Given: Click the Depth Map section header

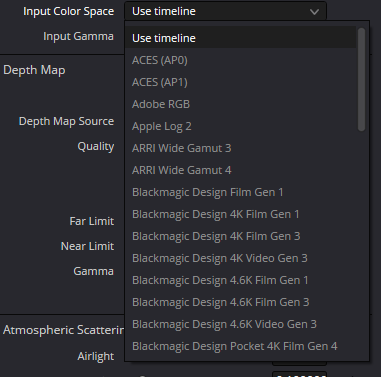Looking at the screenshot, I should pyautogui.click(x=34, y=70).
